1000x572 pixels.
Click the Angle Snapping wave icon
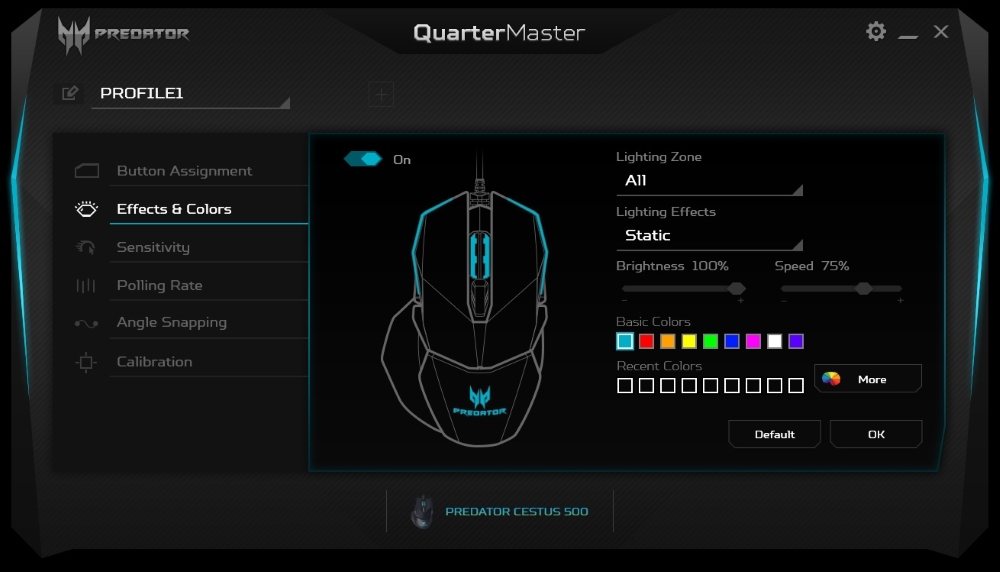point(86,323)
